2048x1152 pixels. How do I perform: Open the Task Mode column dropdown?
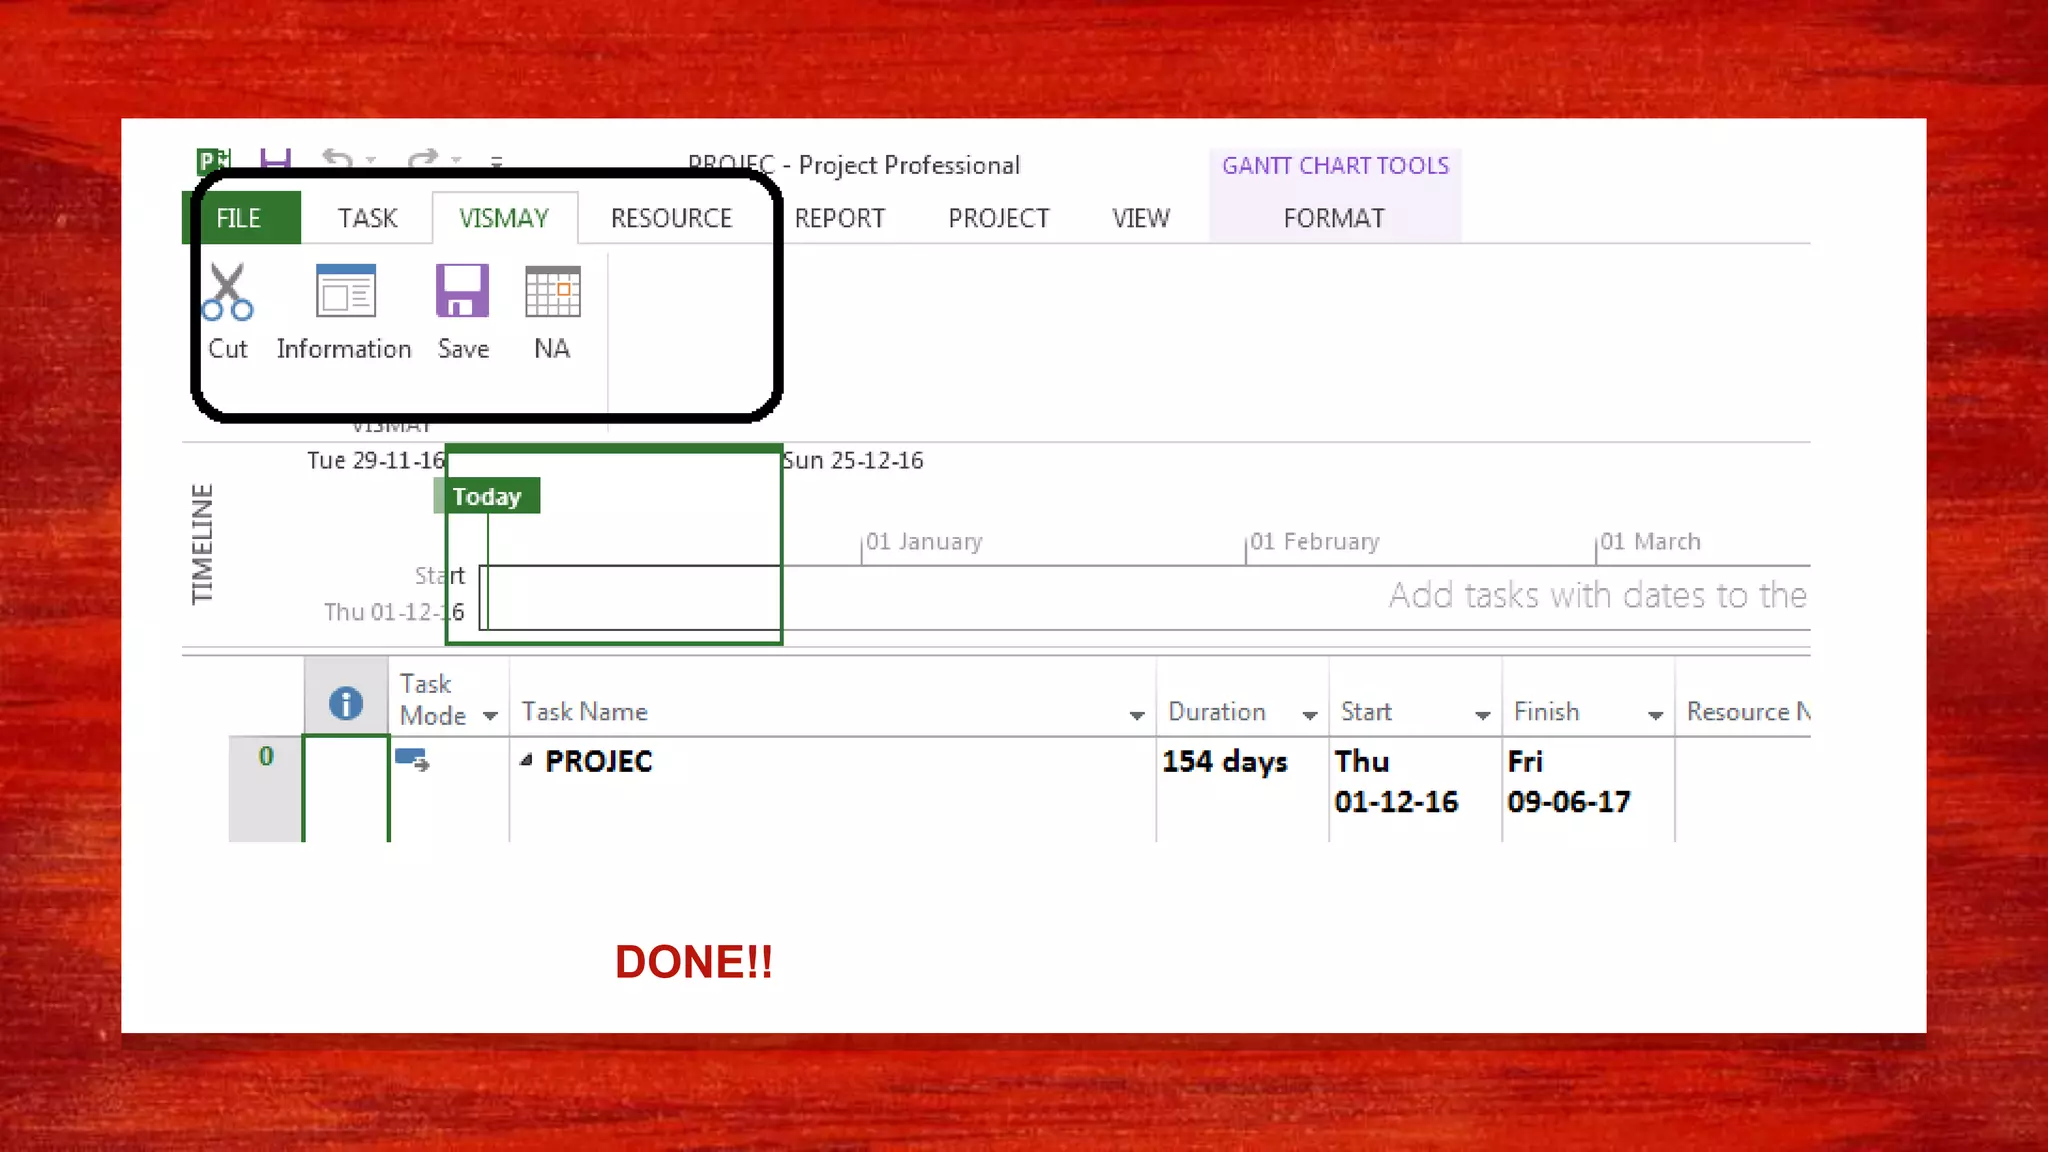tap(490, 716)
